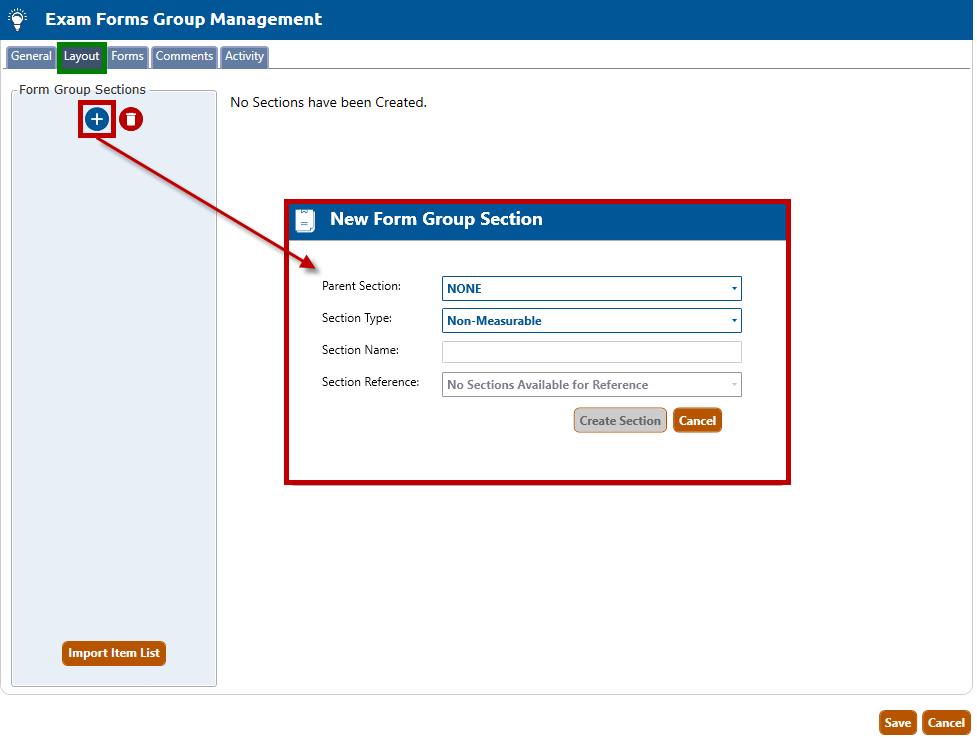
Task: Click the lightbulb icon in the title bar
Action: point(18,19)
